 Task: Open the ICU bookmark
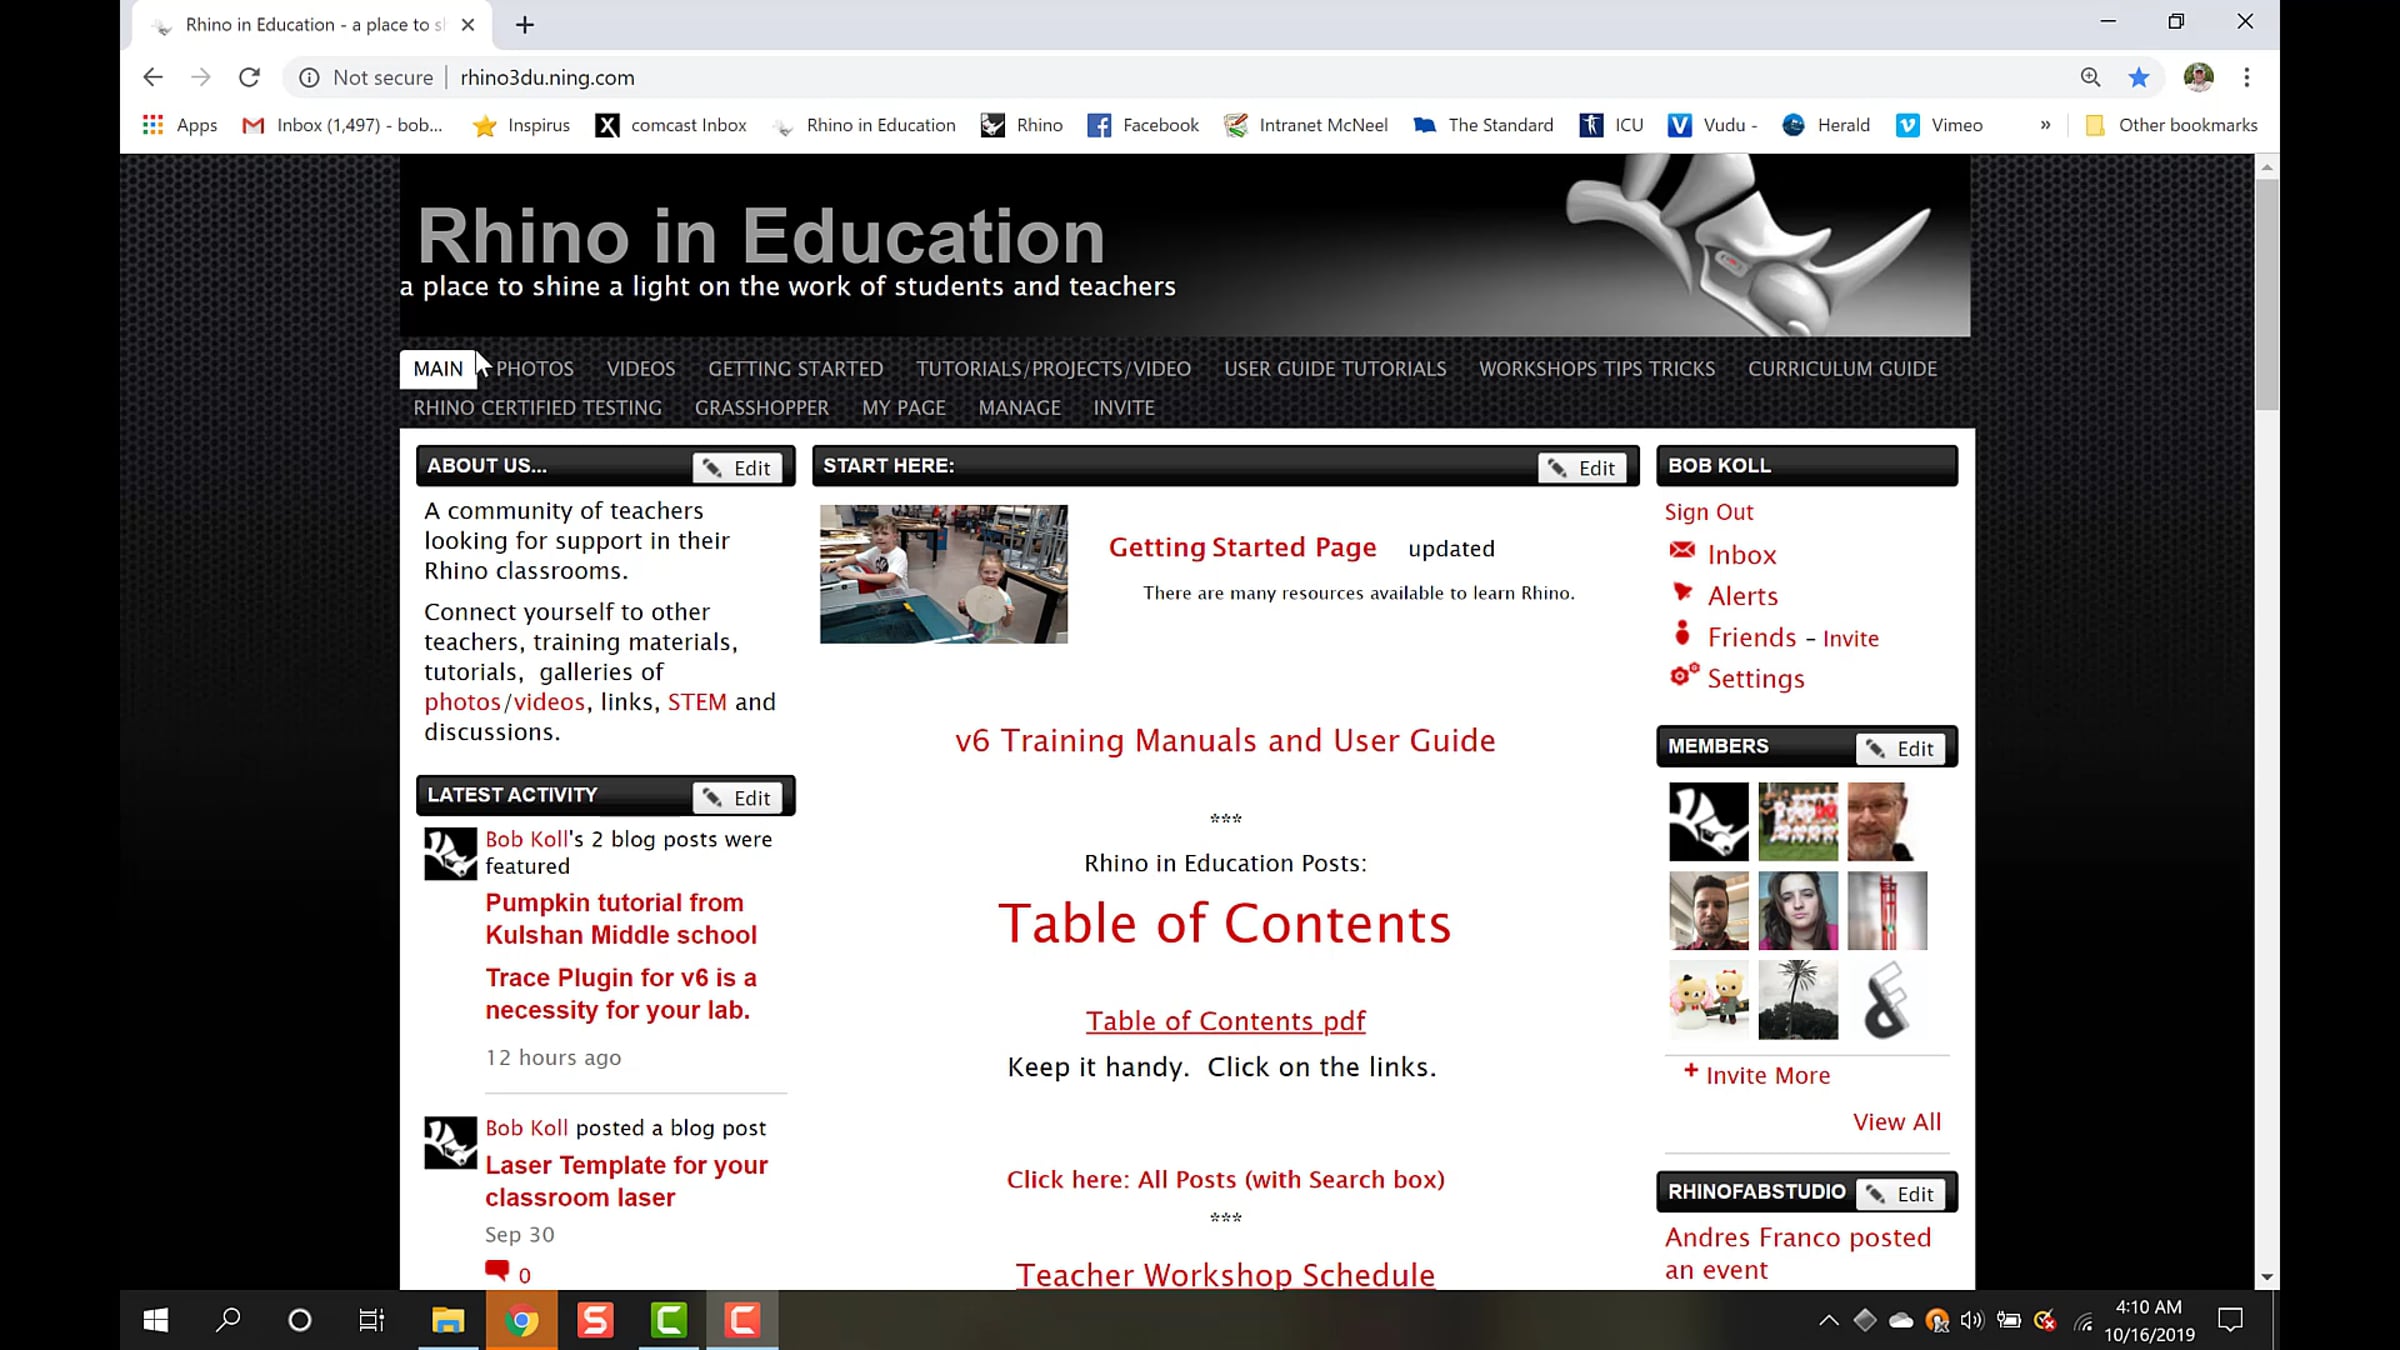pos(1611,125)
